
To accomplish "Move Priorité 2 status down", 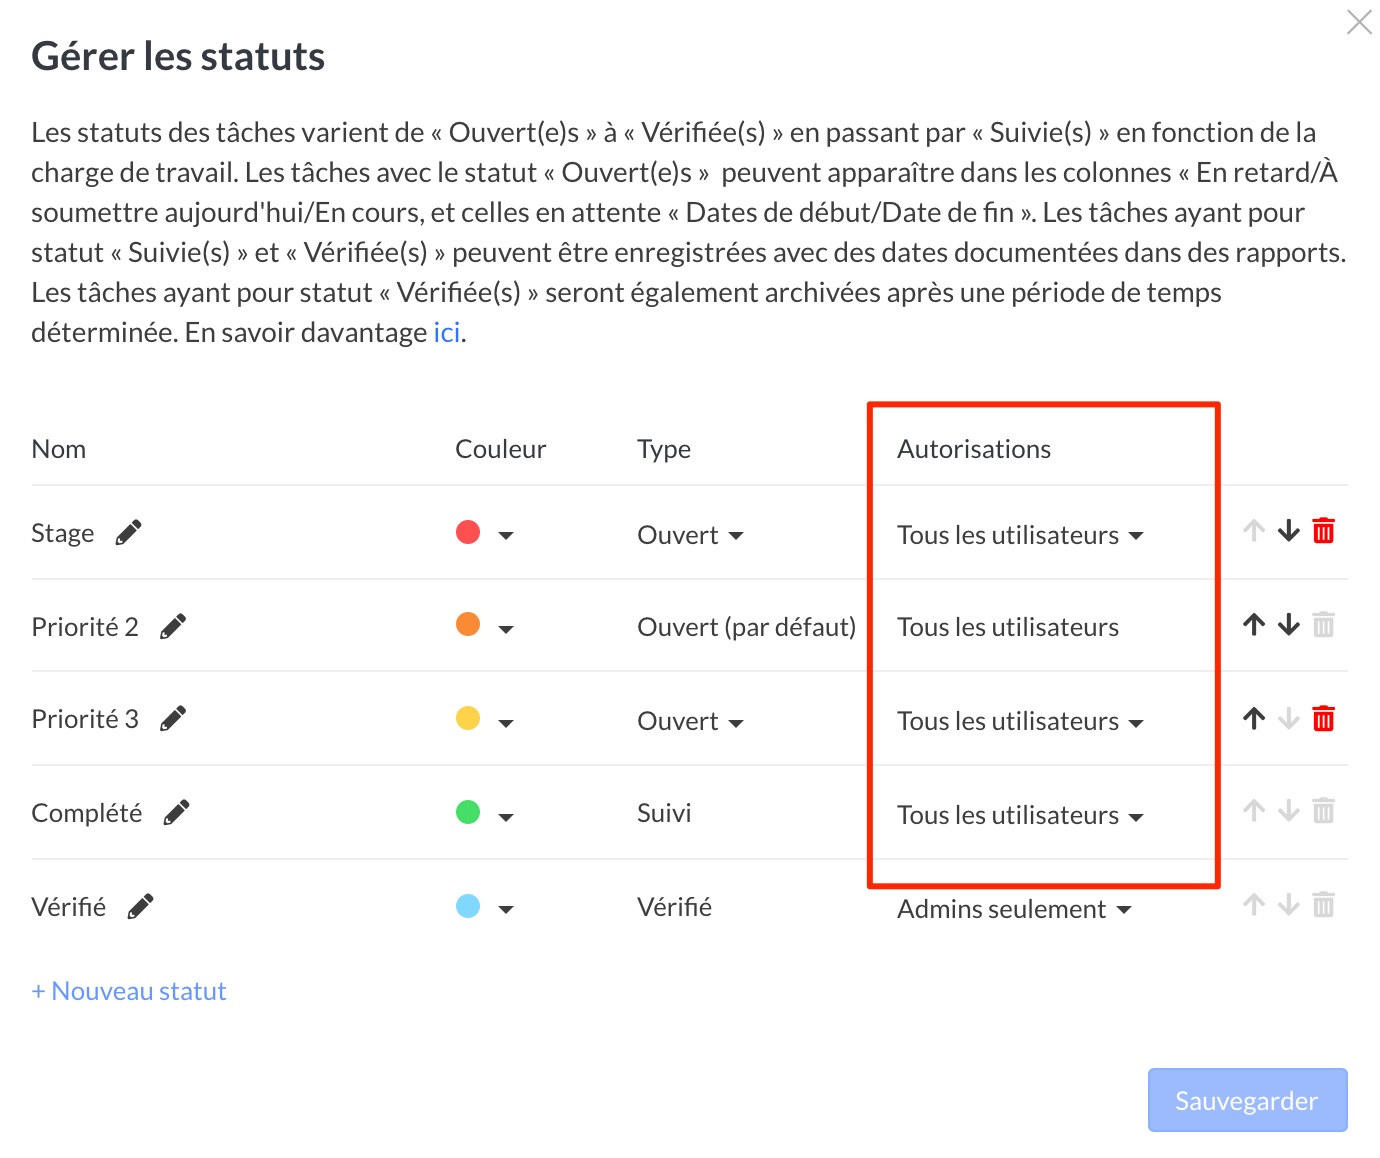I will (x=1289, y=625).
